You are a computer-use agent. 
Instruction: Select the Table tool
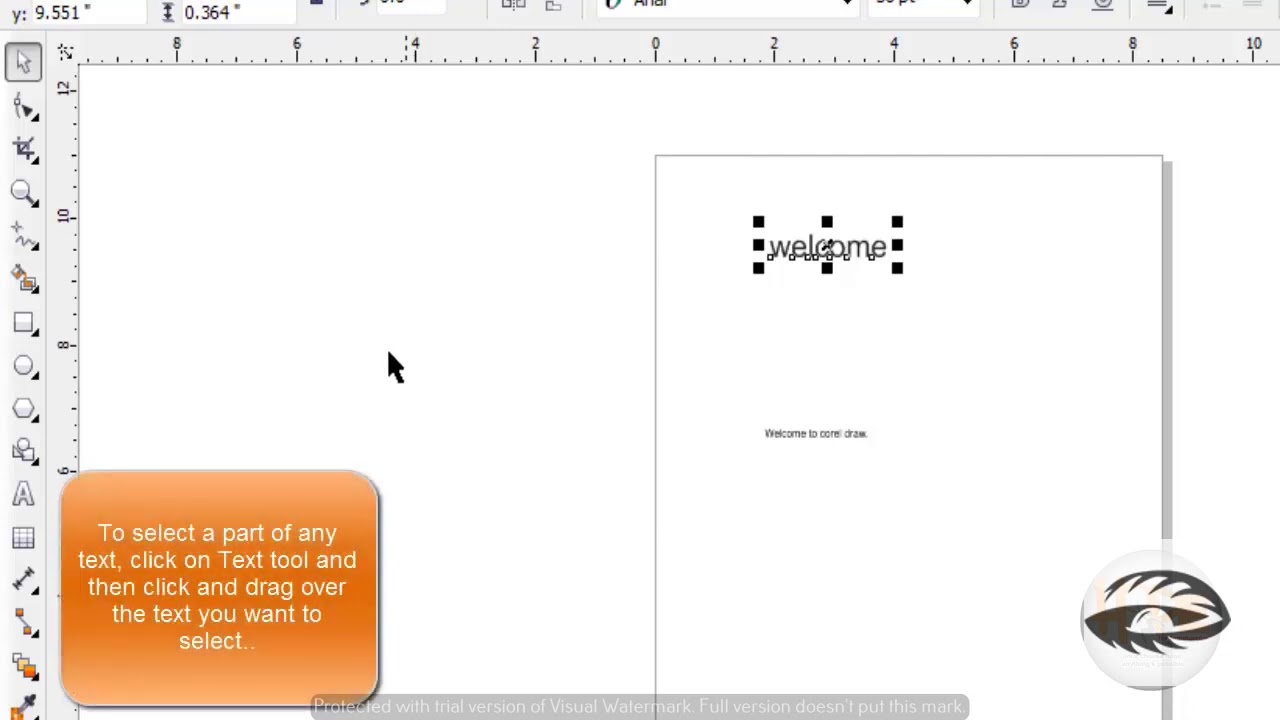point(24,538)
